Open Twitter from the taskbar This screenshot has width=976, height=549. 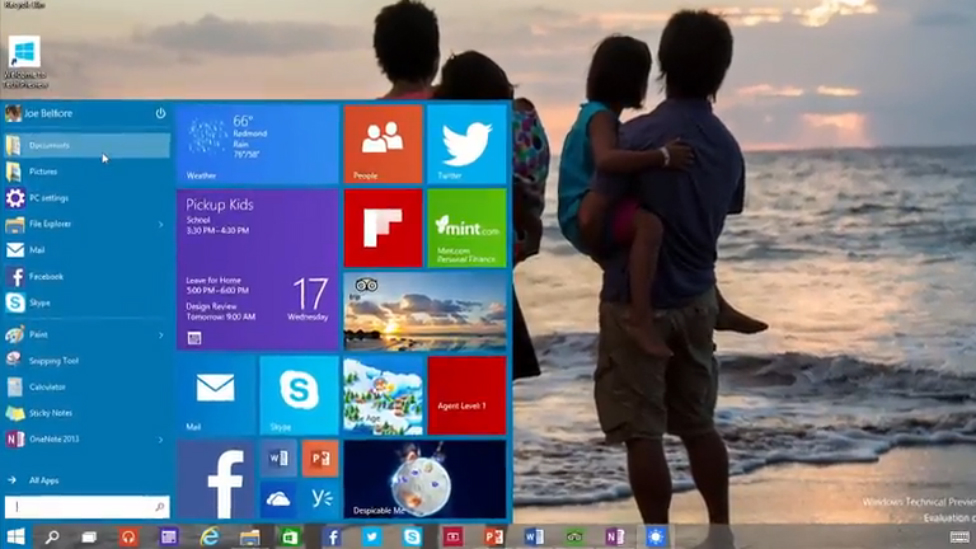tap(372, 537)
